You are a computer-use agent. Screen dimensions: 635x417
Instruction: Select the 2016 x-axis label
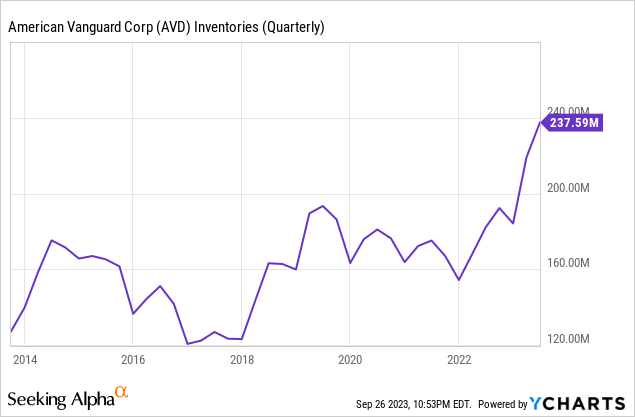tap(133, 358)
